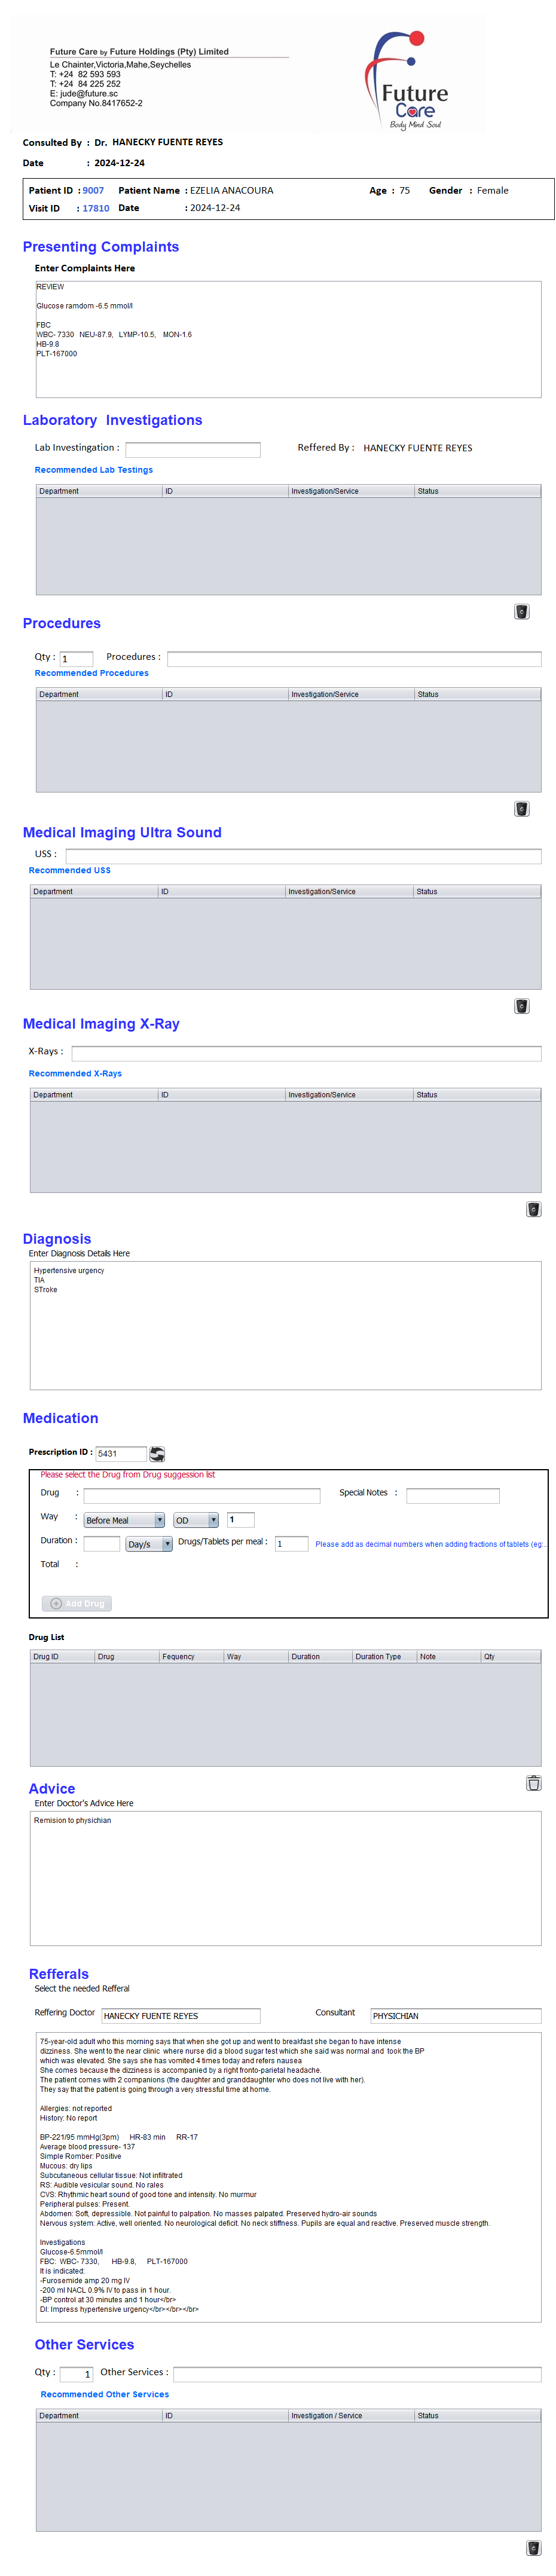Click the Special Notes text field
Image resolution: width=556 pixels, height=2576 pixels.
[452, 1496]
